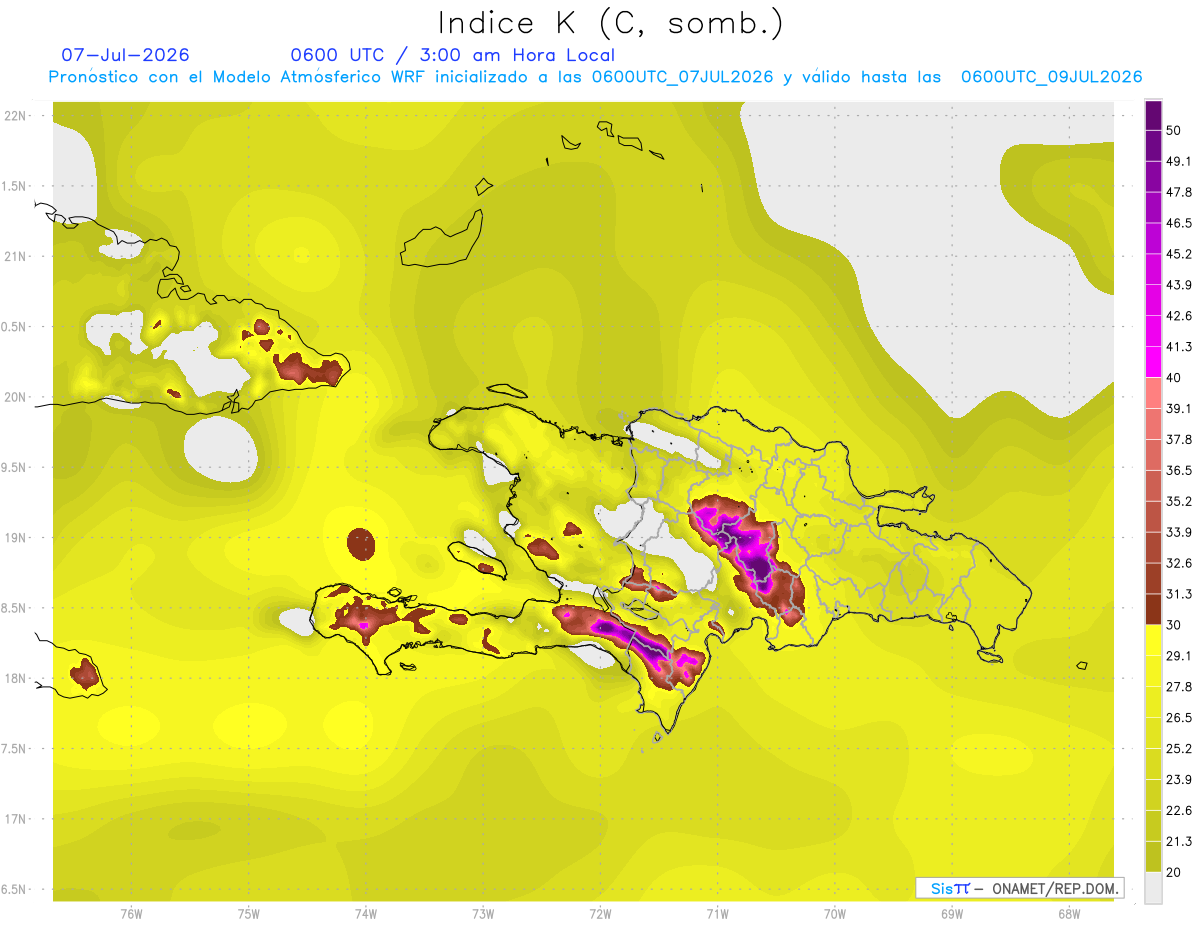The height and width of the screenshot is (927, 1200).
Task: Pick the bright yellow swatch between 29.1 and 30
Action: point(1154,641)
